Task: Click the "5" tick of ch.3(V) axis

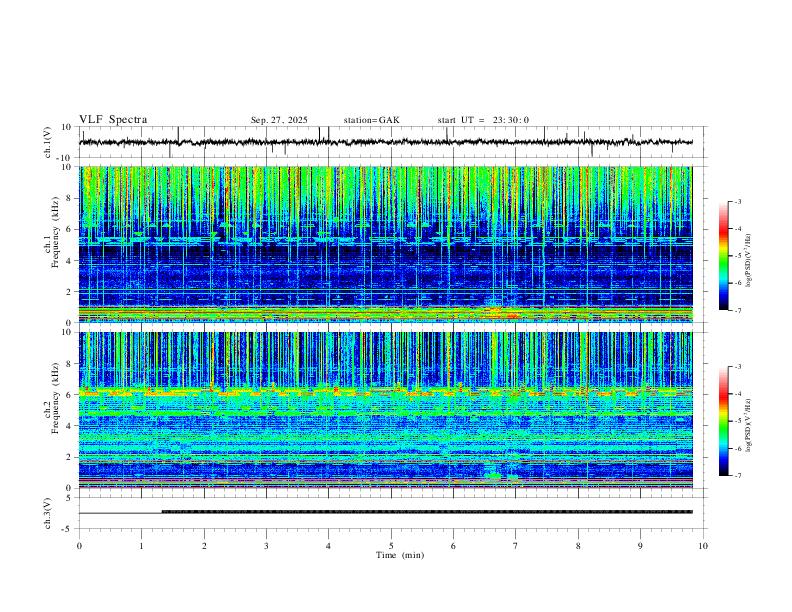Action: pos(69,498)
